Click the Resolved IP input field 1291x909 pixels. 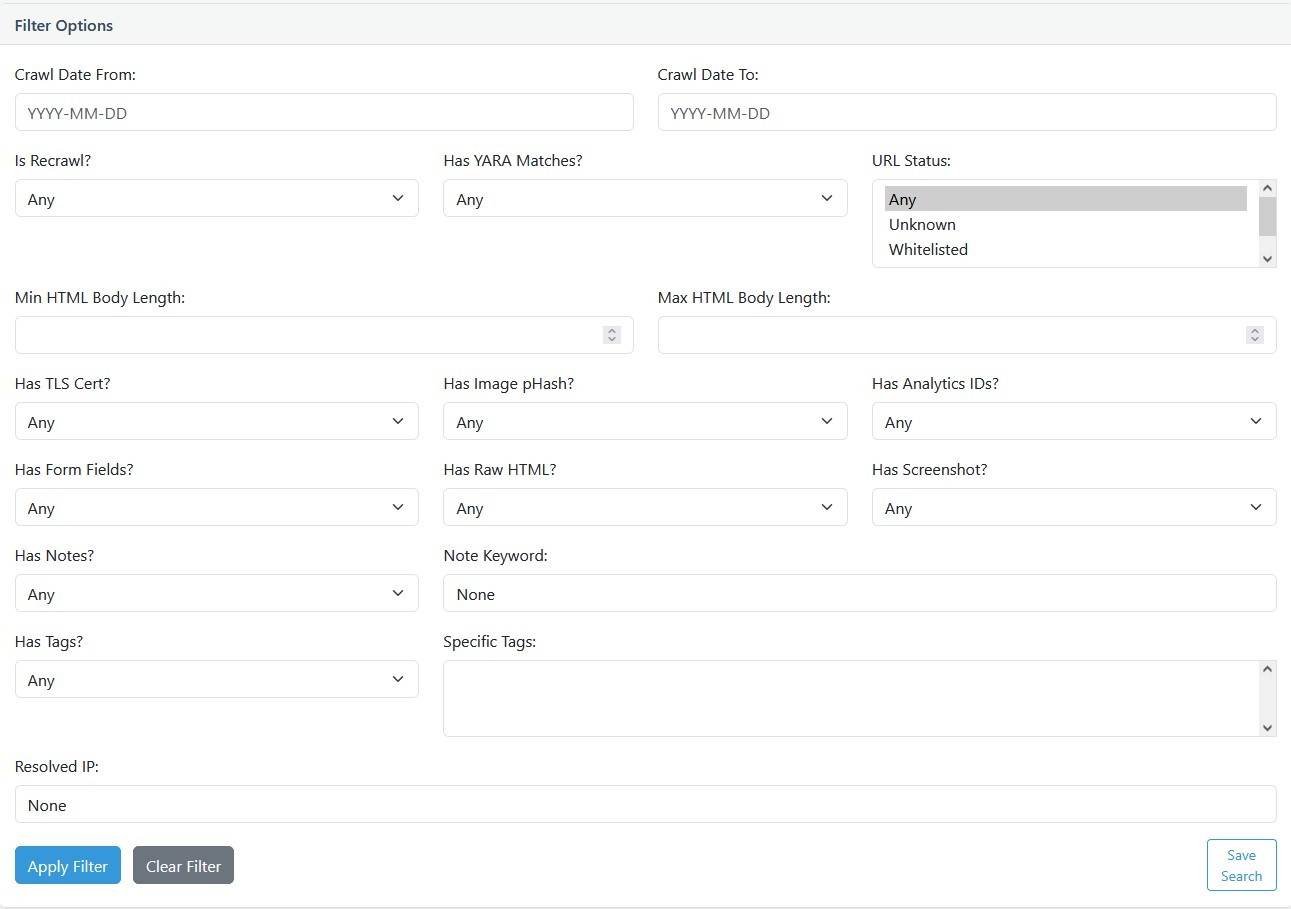tap(646, 804)
